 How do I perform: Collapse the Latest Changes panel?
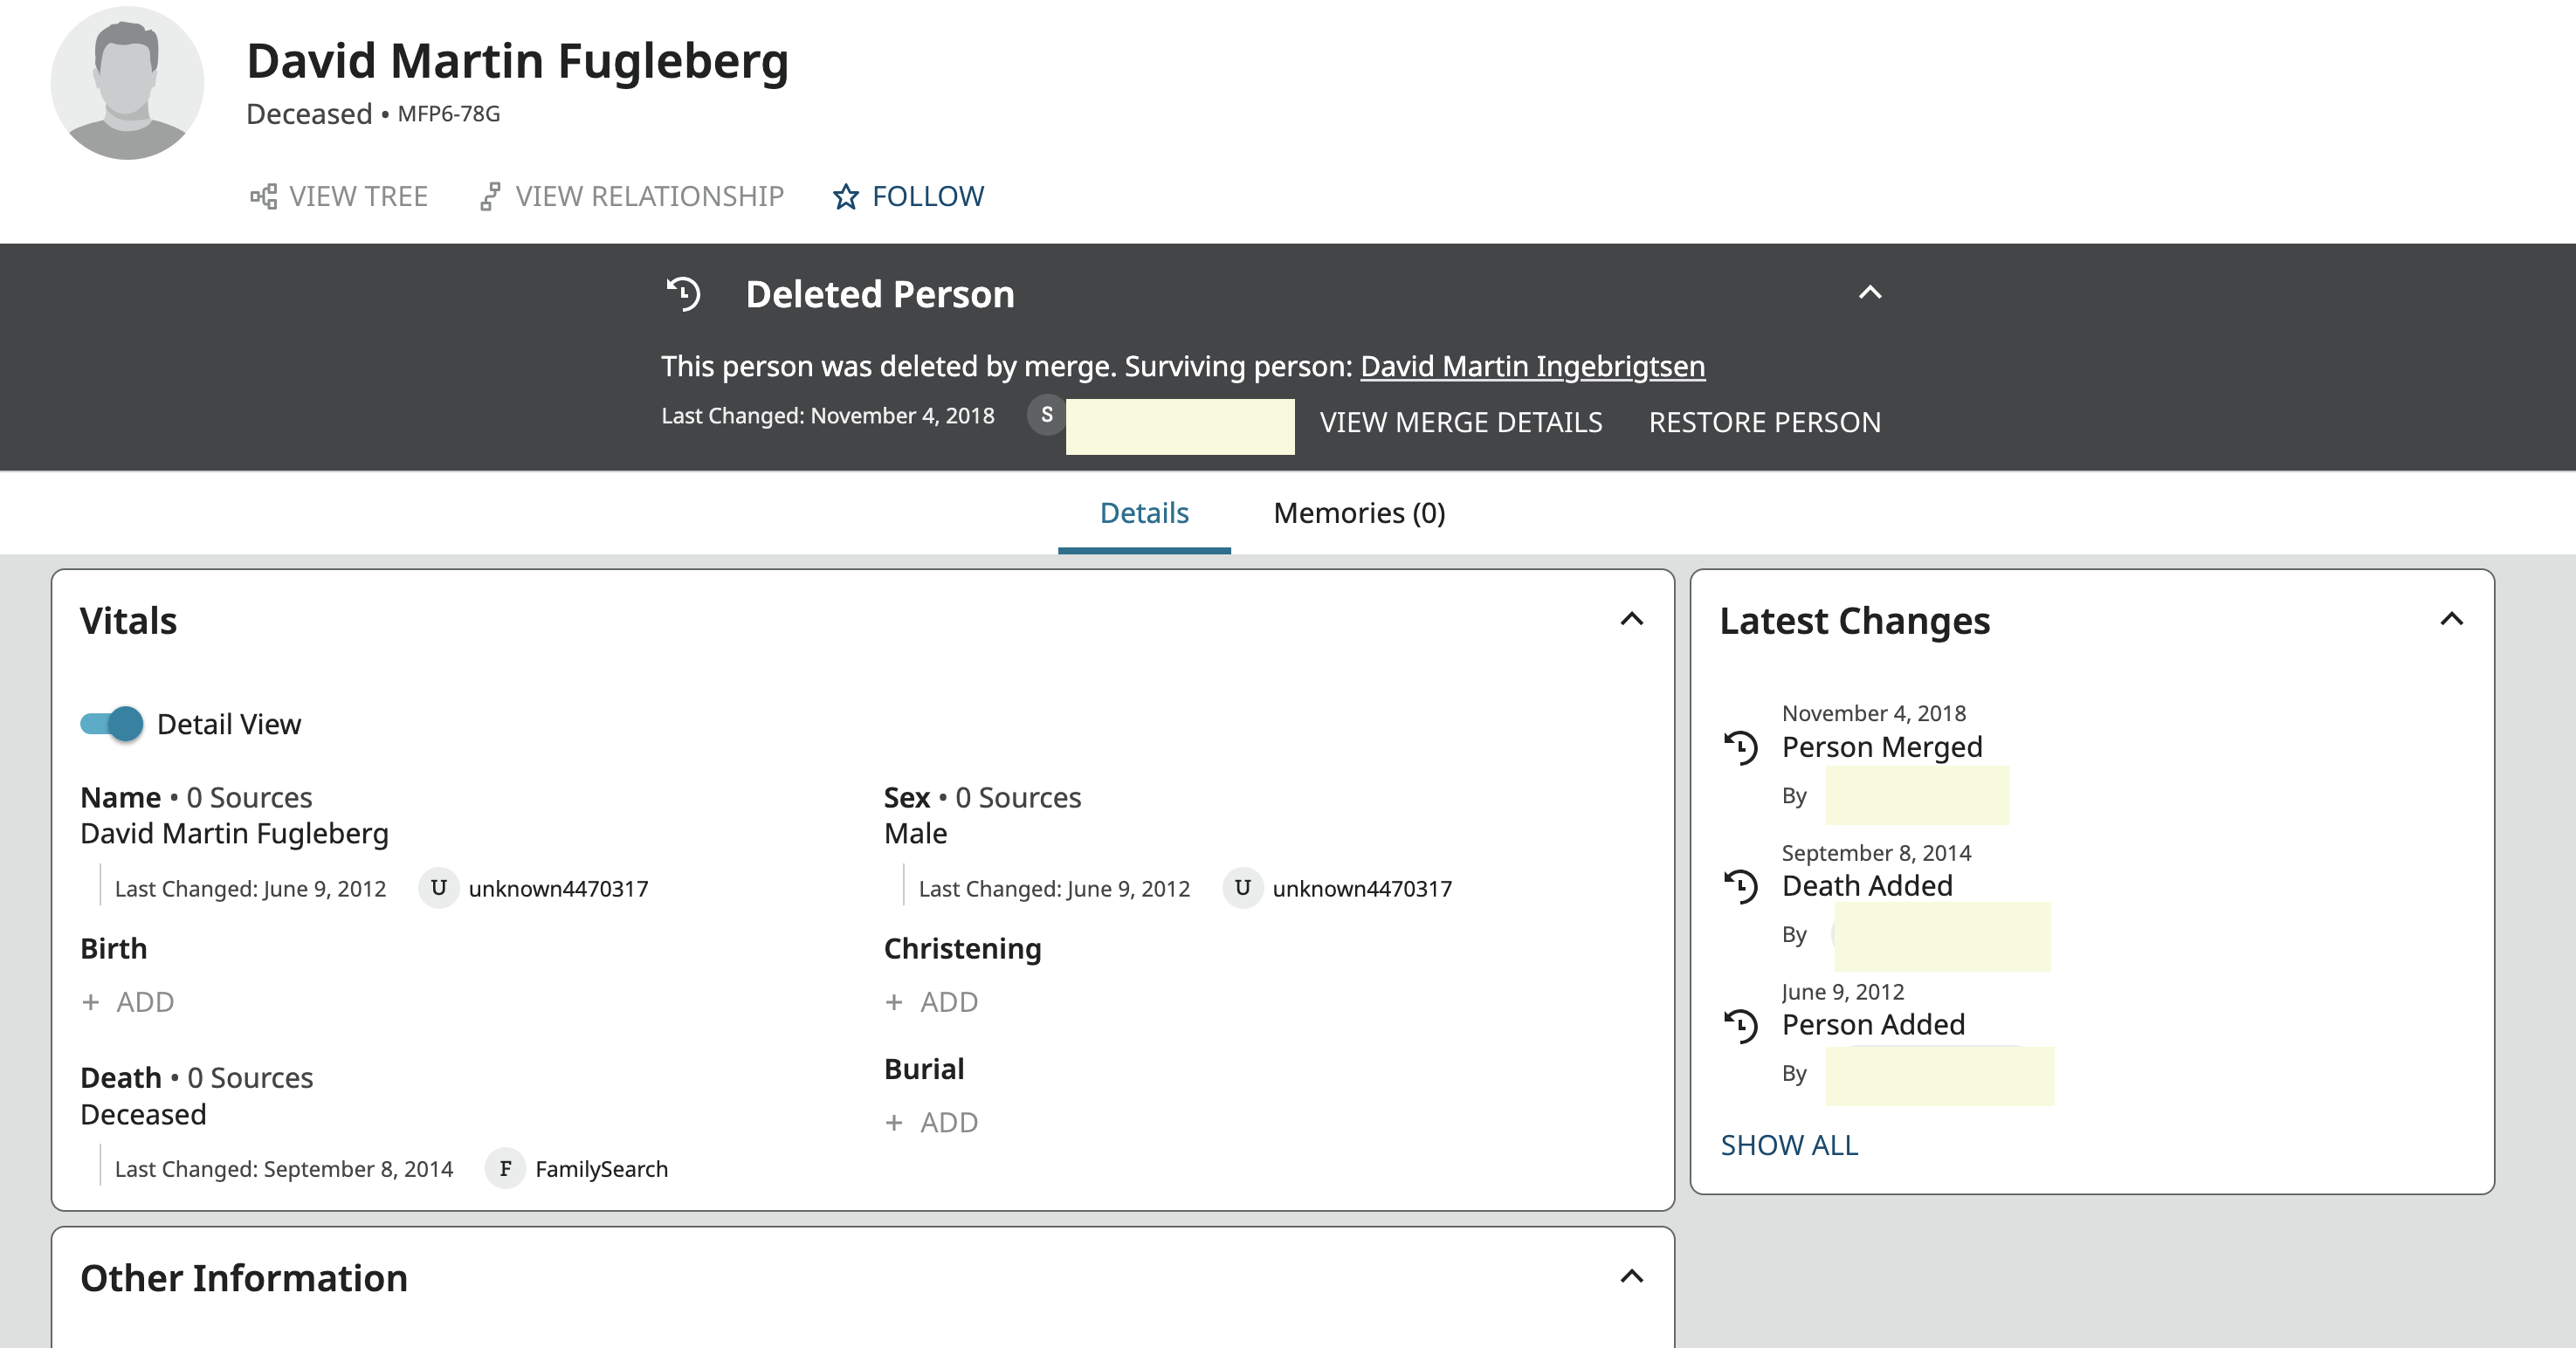click(x=2451, y=619)
